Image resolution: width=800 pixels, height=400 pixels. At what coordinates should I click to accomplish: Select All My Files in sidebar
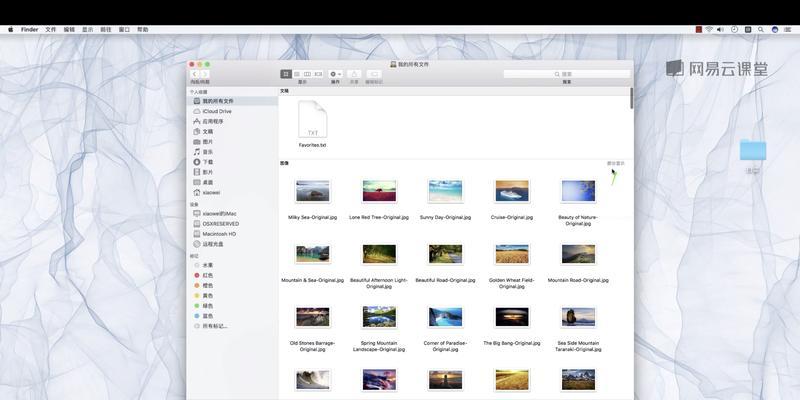click(x=233, y=101)
